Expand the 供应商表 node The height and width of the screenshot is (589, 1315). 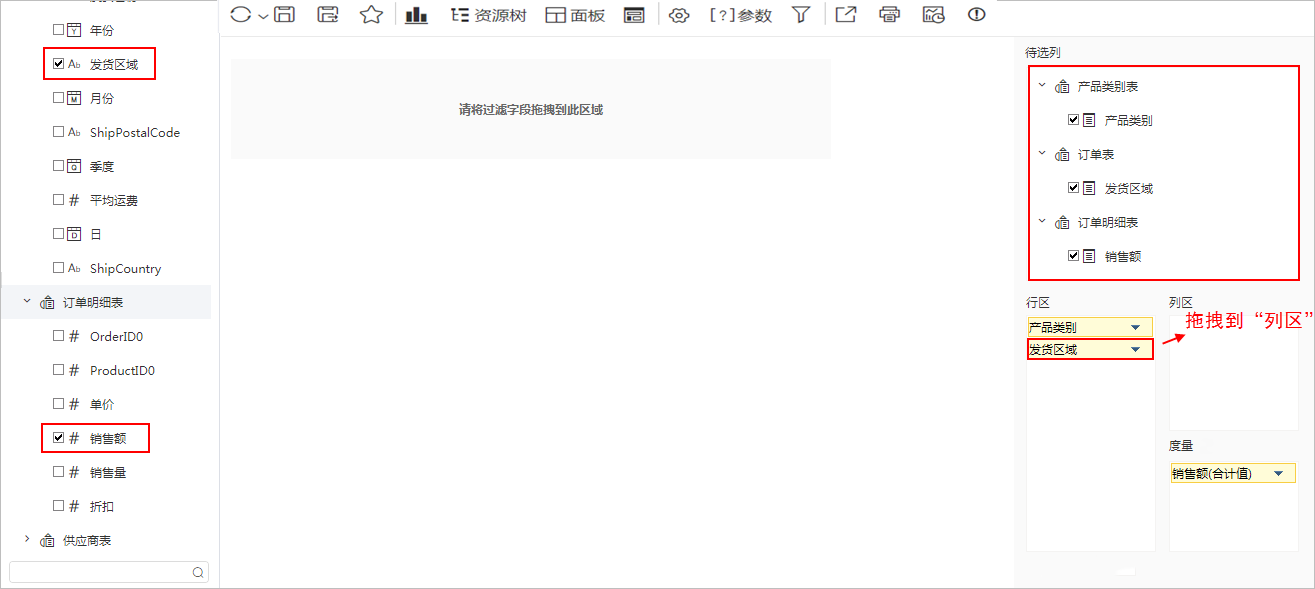[27, 540]
